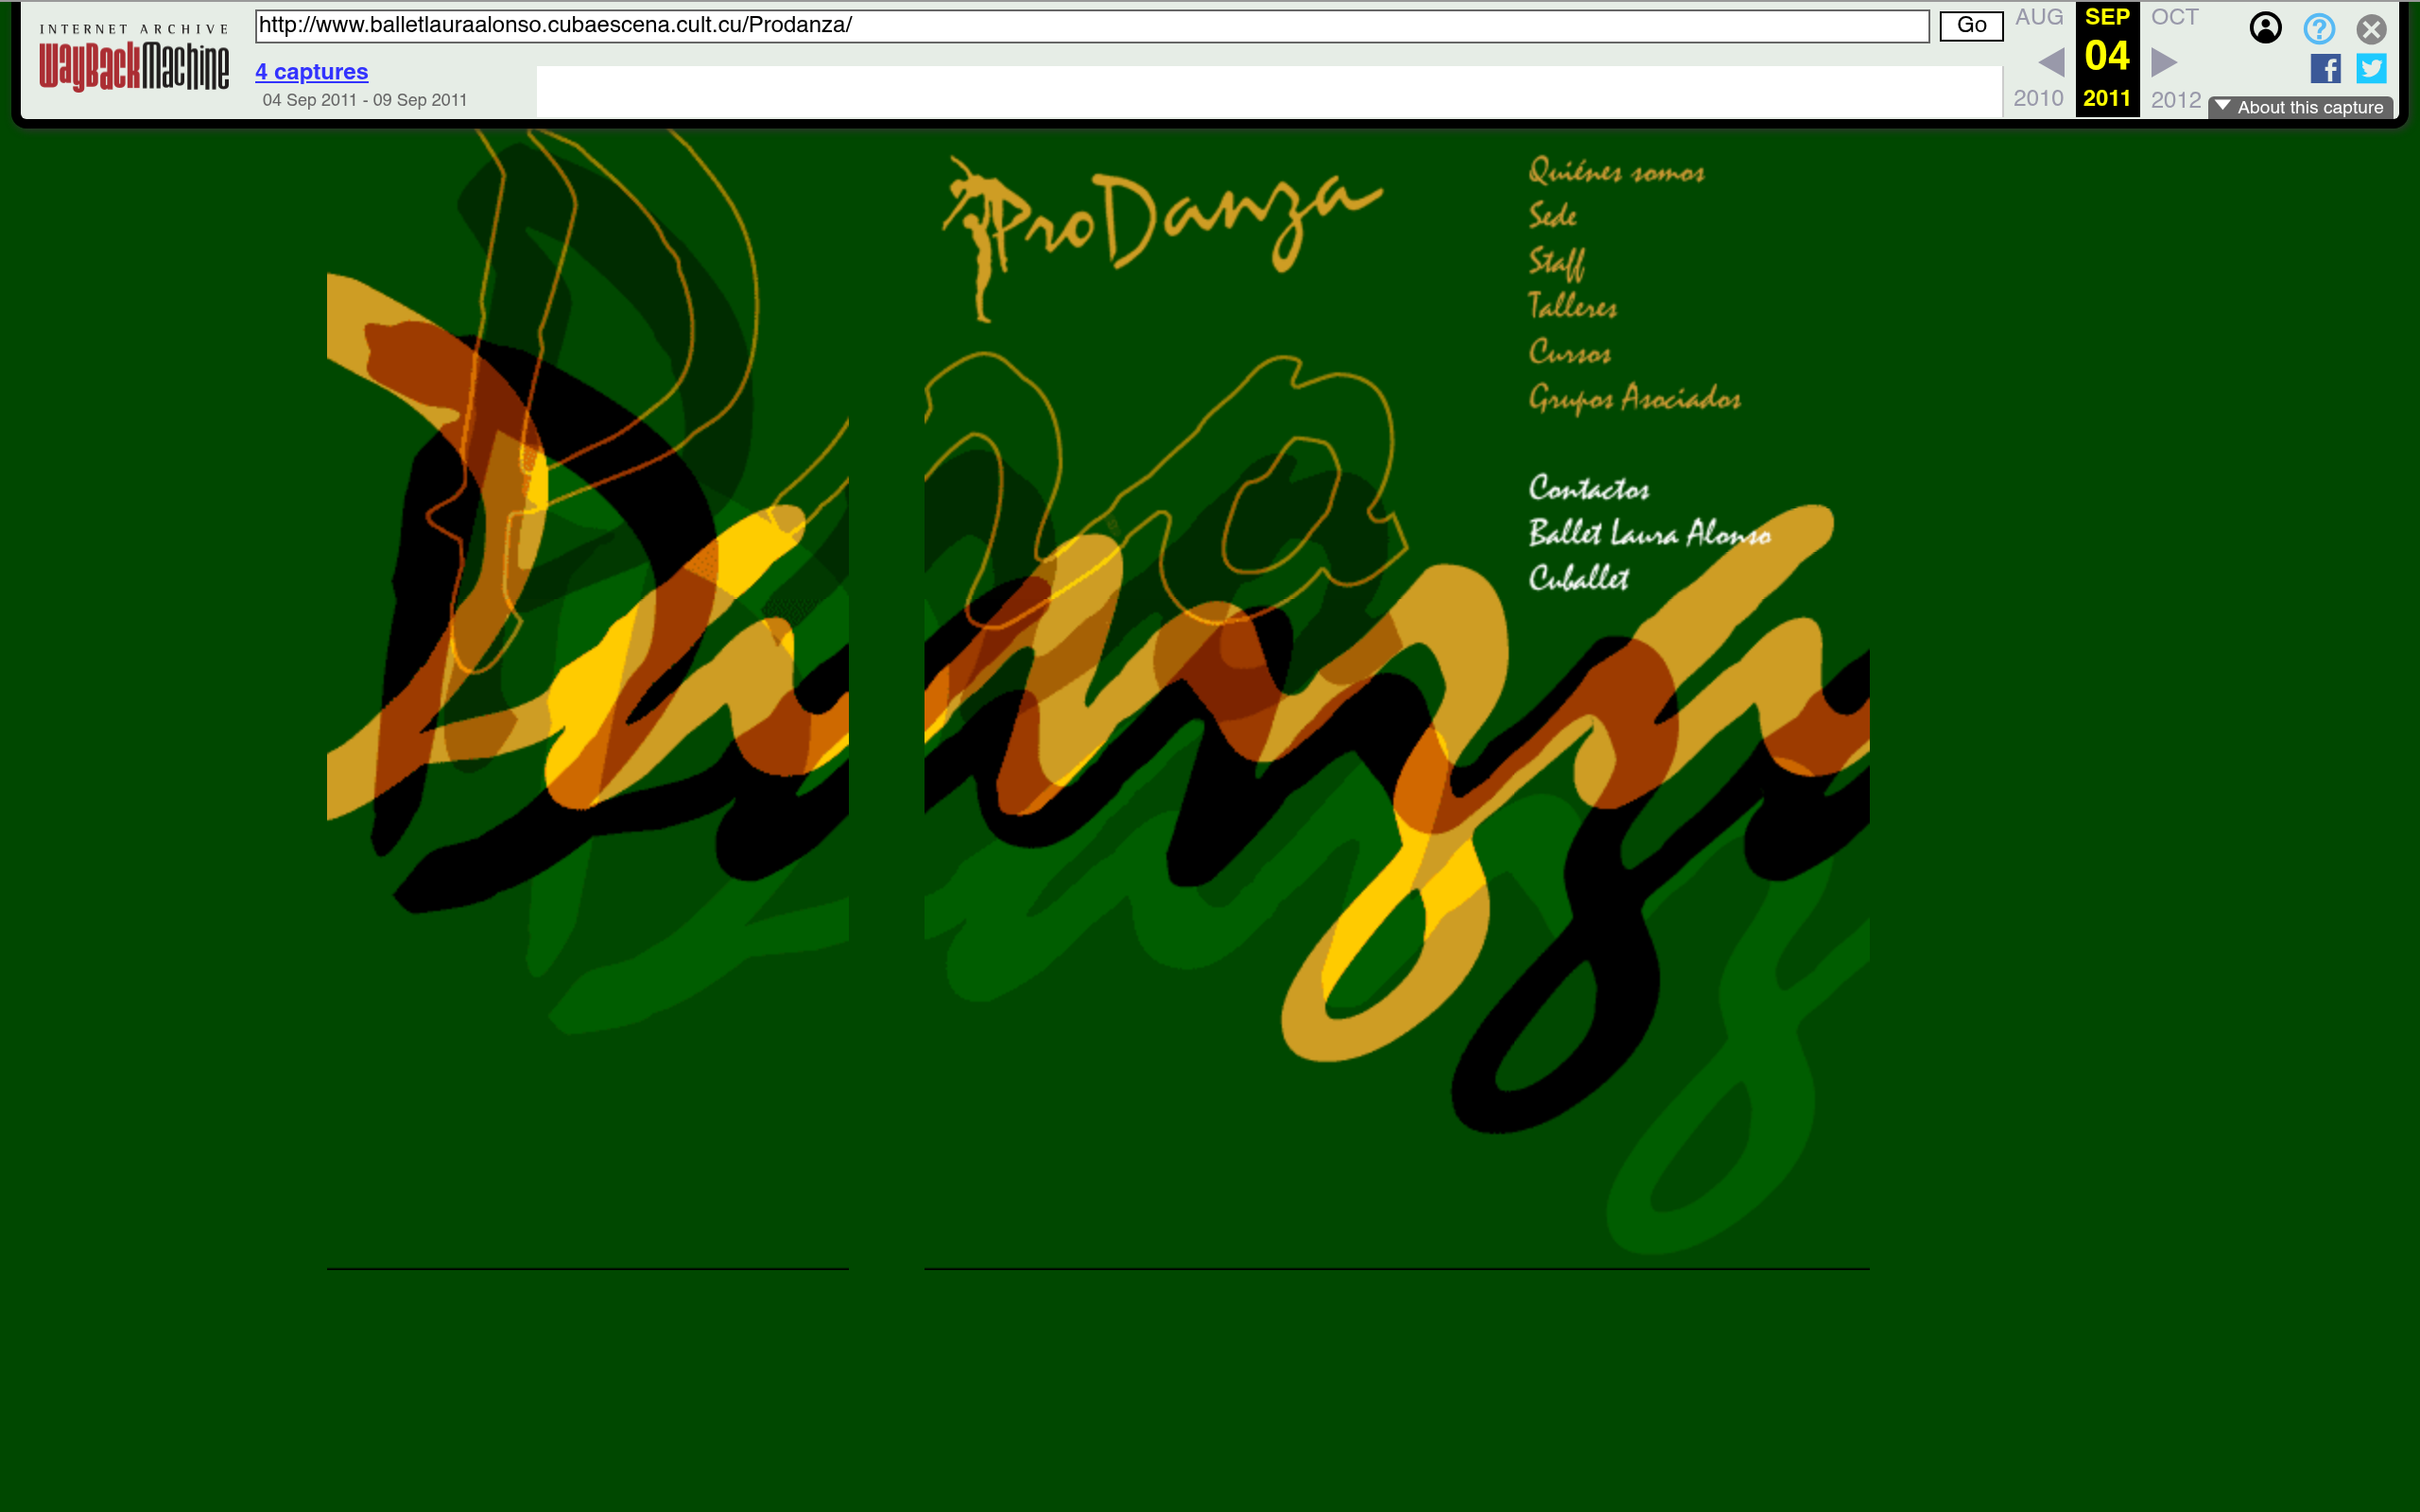The height and width of the screenshot is (1512, 2420).
Task: Select year 2010 in timeline
Action: (x=2038, y=98)
